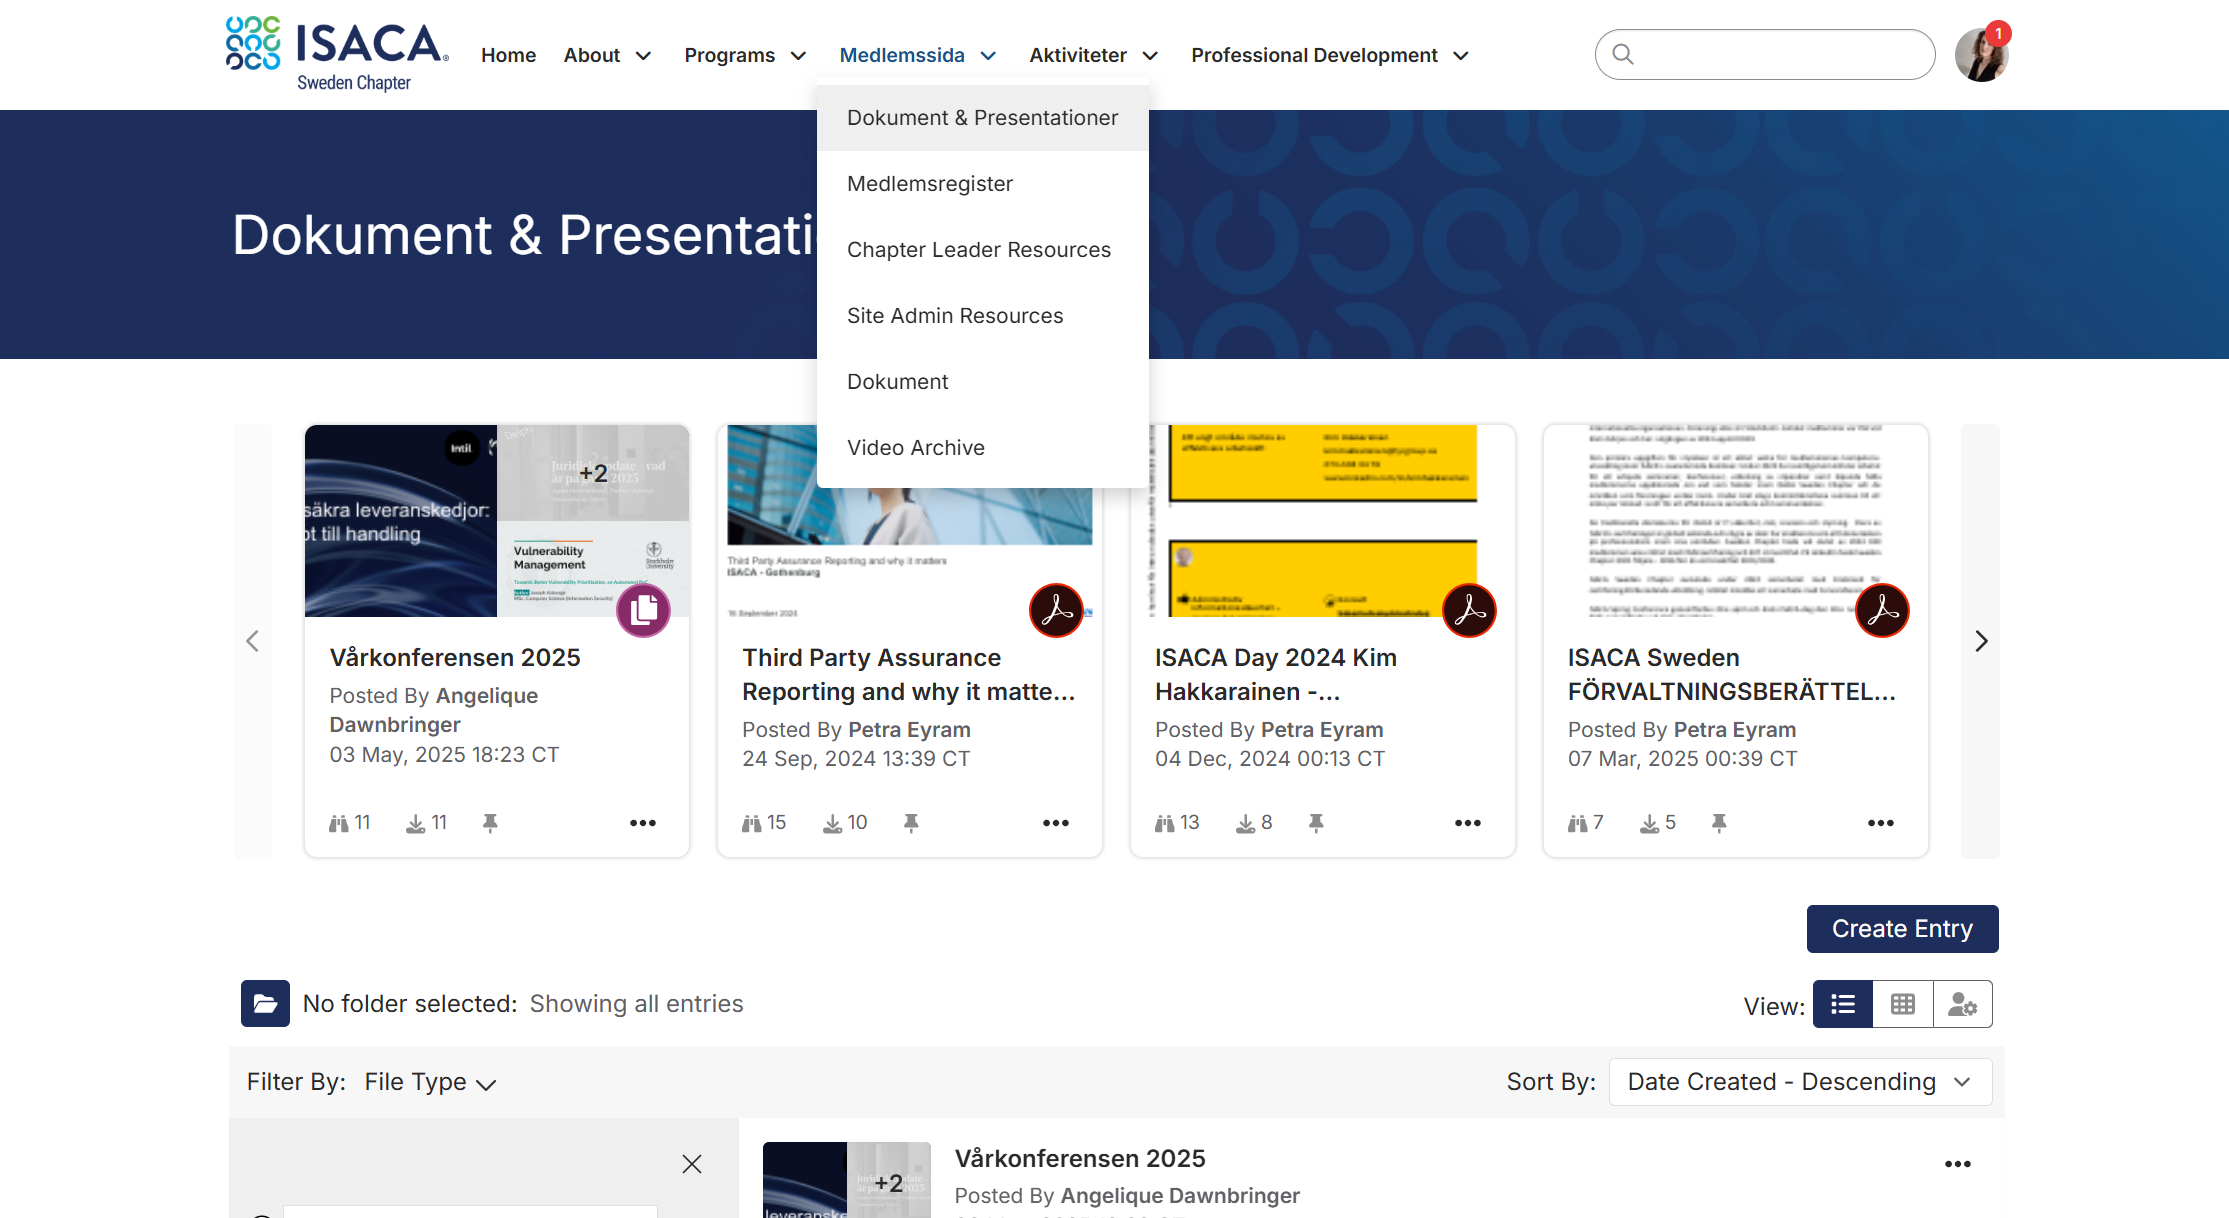The image size is (2229, 1218).
Task: Pin the ISACA Day 2024 Kim Hakkarainen card
Action: pos(1316,823)
